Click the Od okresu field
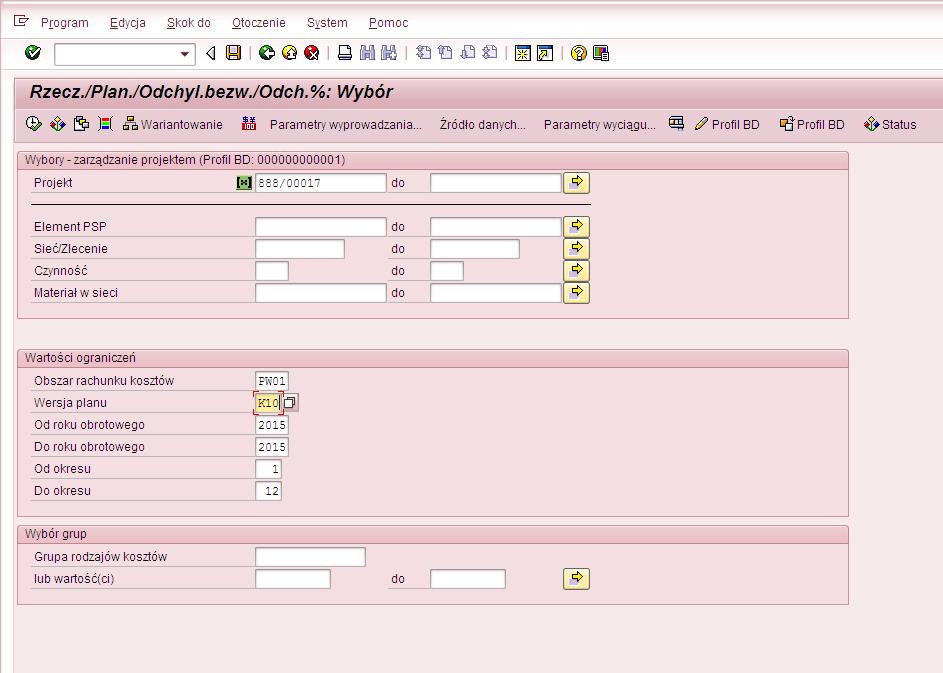 point(268,469)
